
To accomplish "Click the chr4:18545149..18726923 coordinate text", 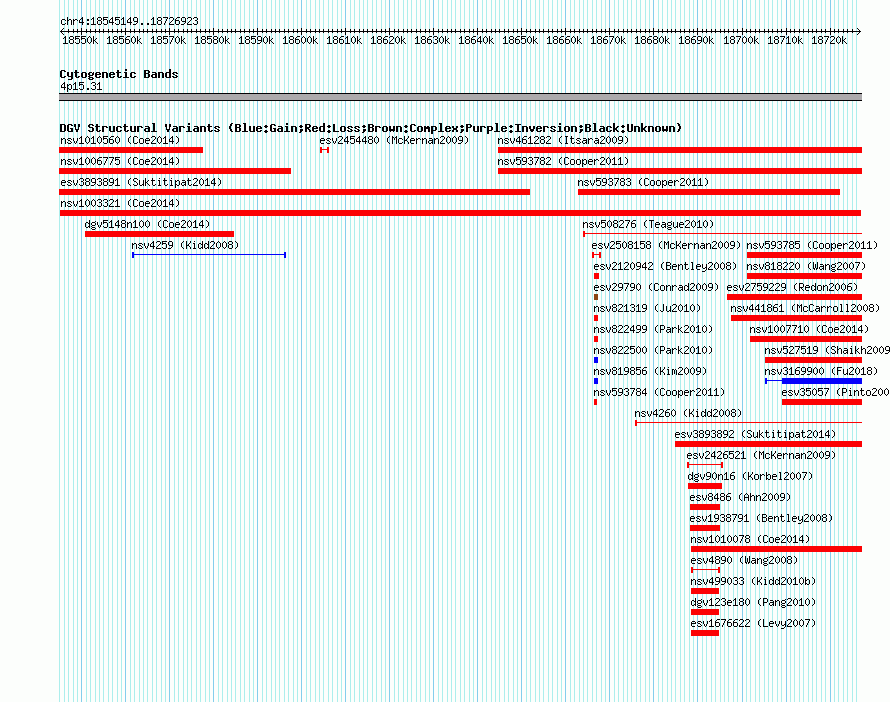I will [129, 21].
